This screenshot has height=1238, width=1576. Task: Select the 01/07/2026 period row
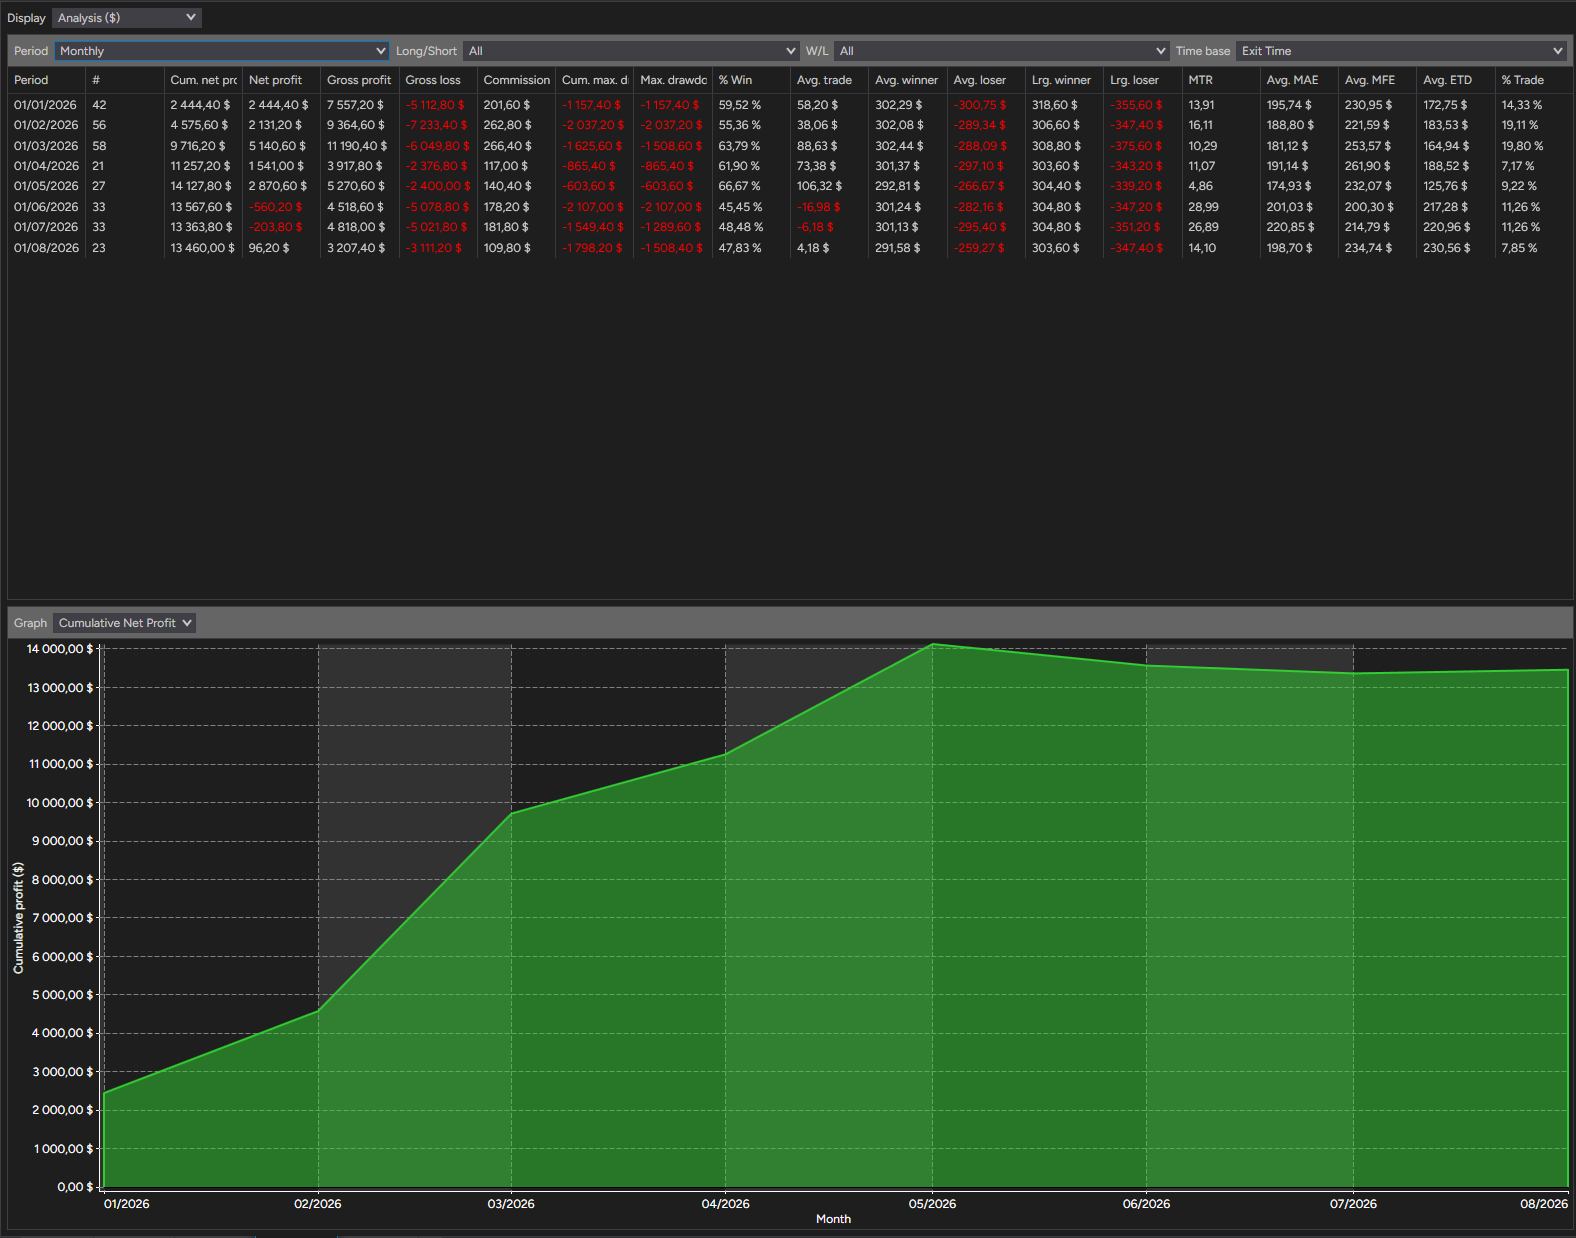[790, 227]
